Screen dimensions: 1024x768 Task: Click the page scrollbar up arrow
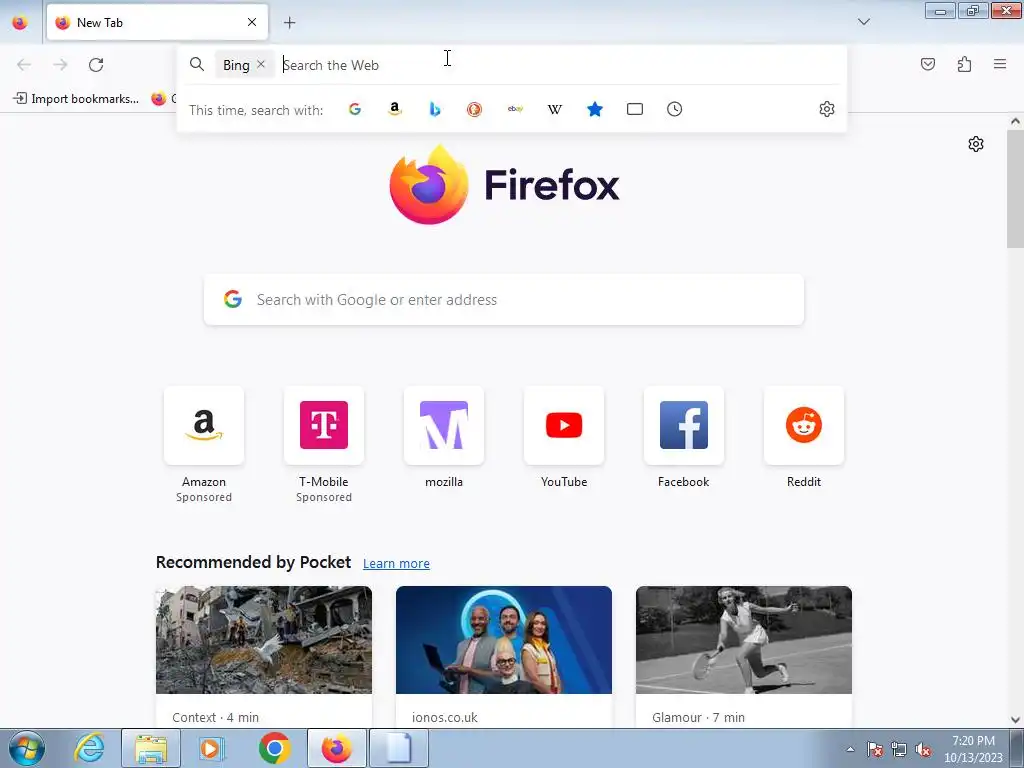pyautogui.click(x=1016, y=121)
